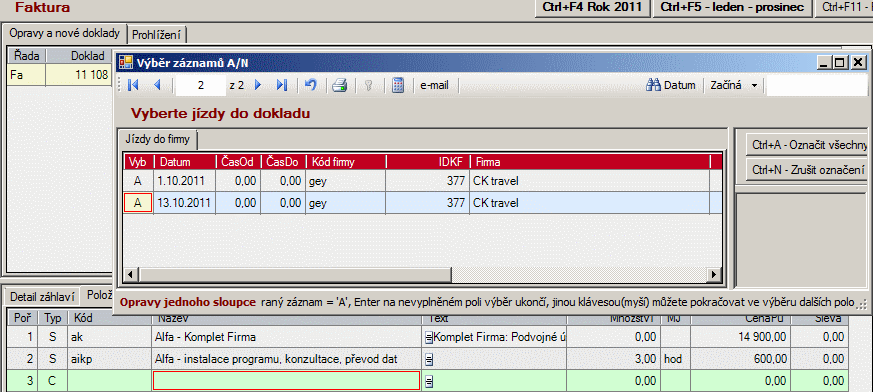
Task: Click ČasOd column header
Action: pos(238,162)
